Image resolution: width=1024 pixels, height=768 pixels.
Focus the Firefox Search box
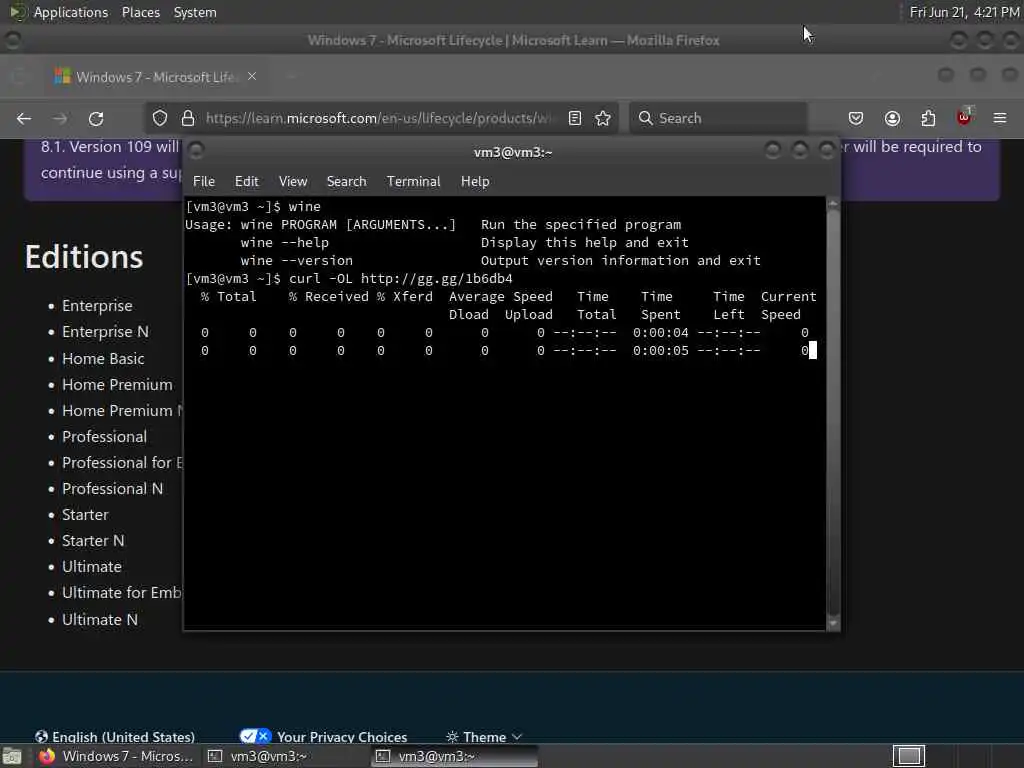click(718, 118)
